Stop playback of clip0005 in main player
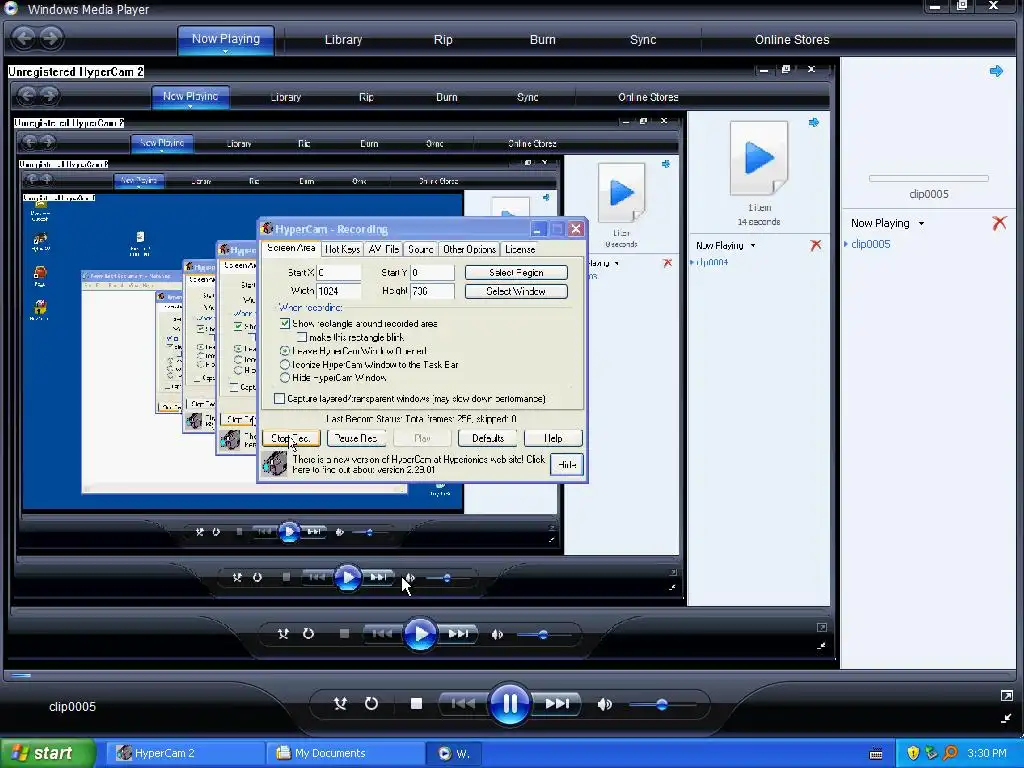 (416, 703)
